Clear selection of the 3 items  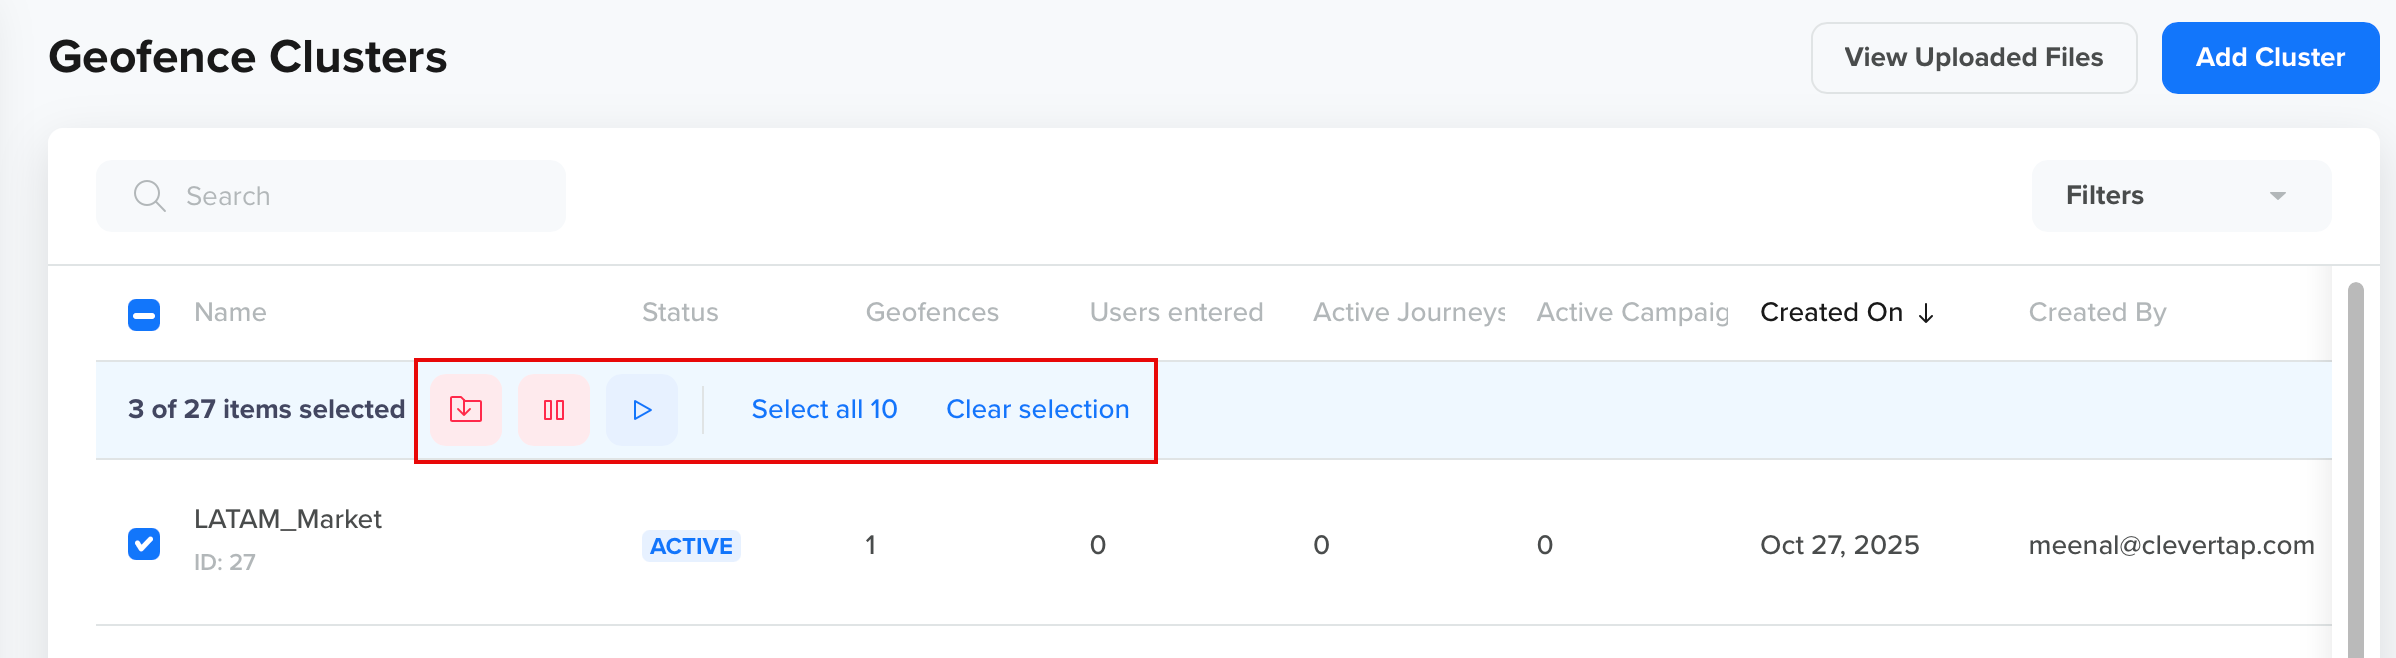coord(1036,409)
